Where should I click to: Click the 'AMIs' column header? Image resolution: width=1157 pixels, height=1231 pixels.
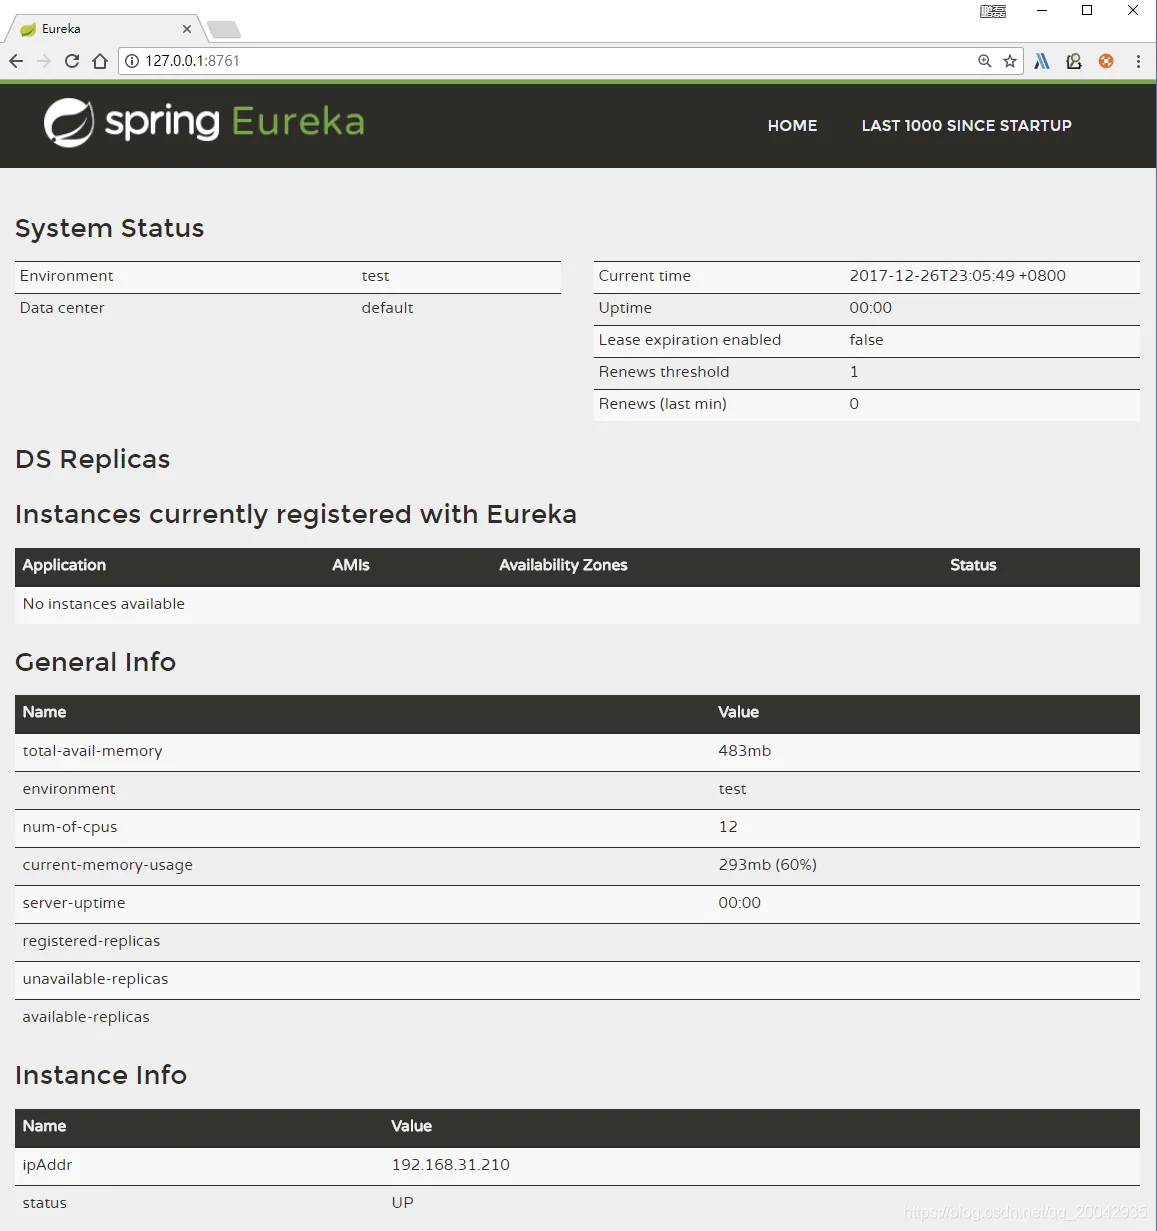[351, 565]
